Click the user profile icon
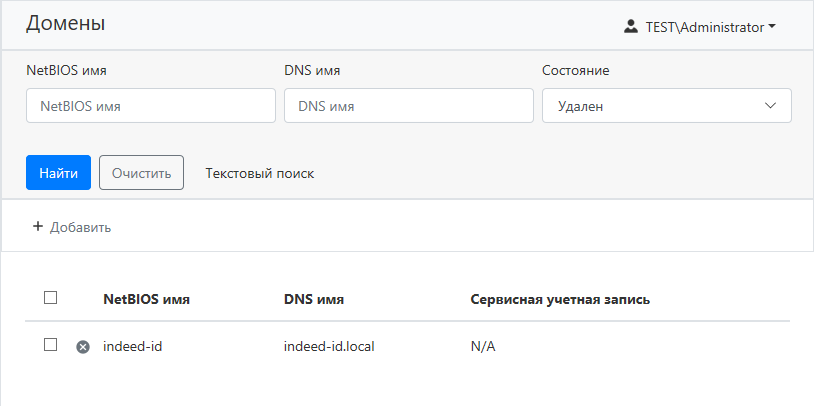Screen dimensions: 814x406 pyautogui.click(x=631, y=27)
